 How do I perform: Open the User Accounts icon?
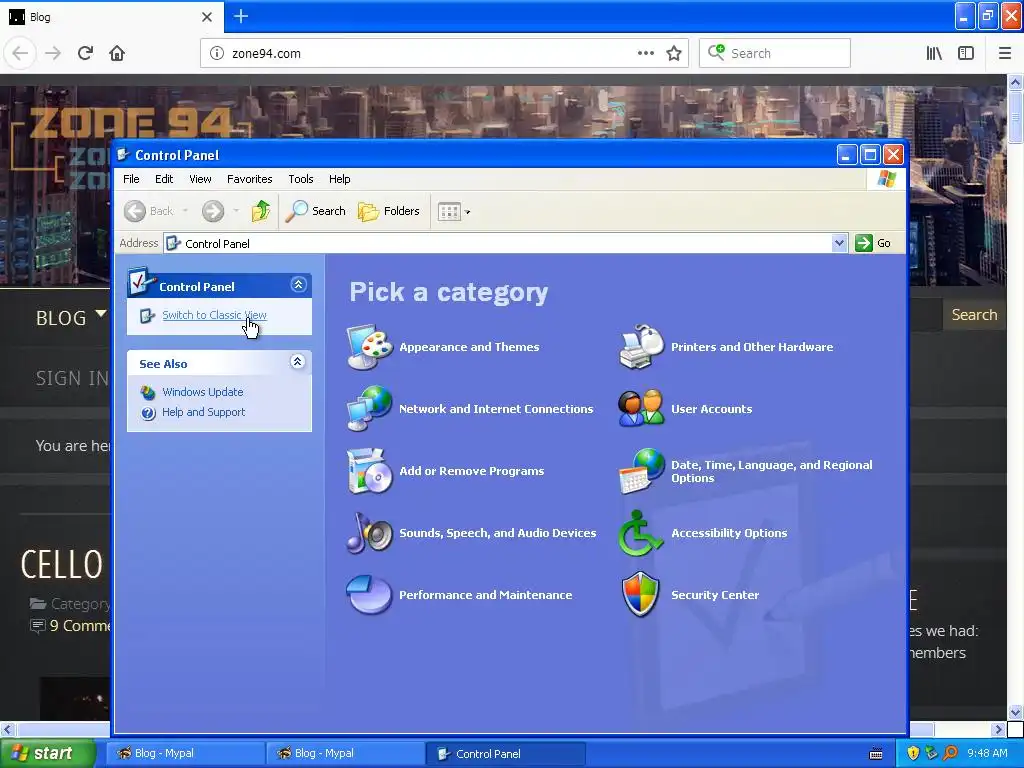[x=641, y=409]
